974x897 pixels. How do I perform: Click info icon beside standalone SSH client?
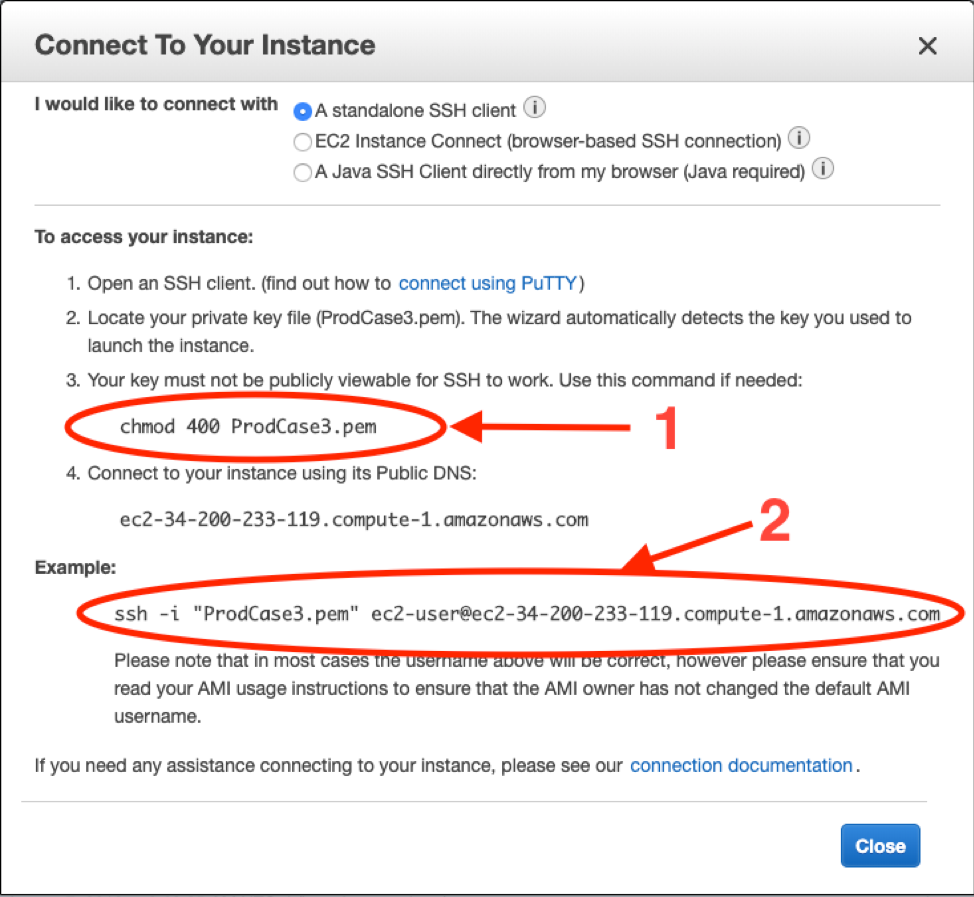[535, 108]
